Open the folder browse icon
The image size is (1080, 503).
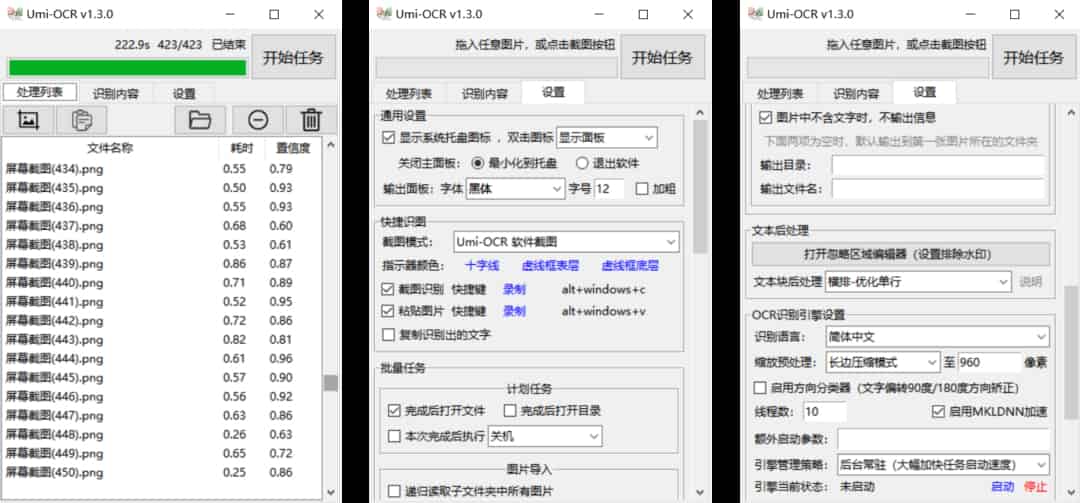click(x=200, y=120)
